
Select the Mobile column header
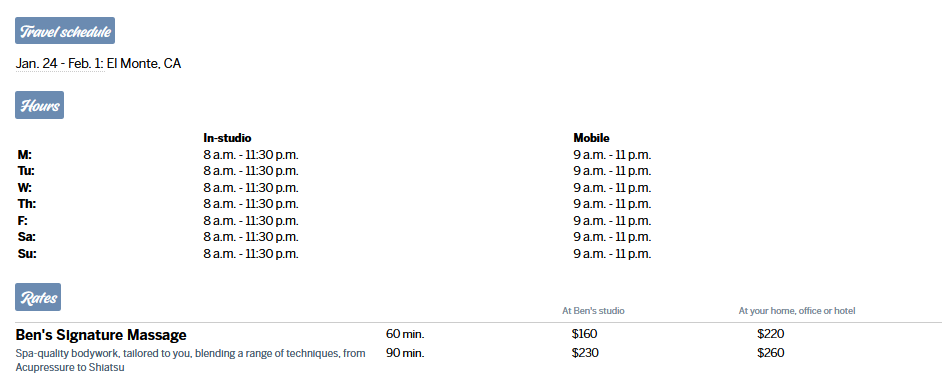(591, 138)
